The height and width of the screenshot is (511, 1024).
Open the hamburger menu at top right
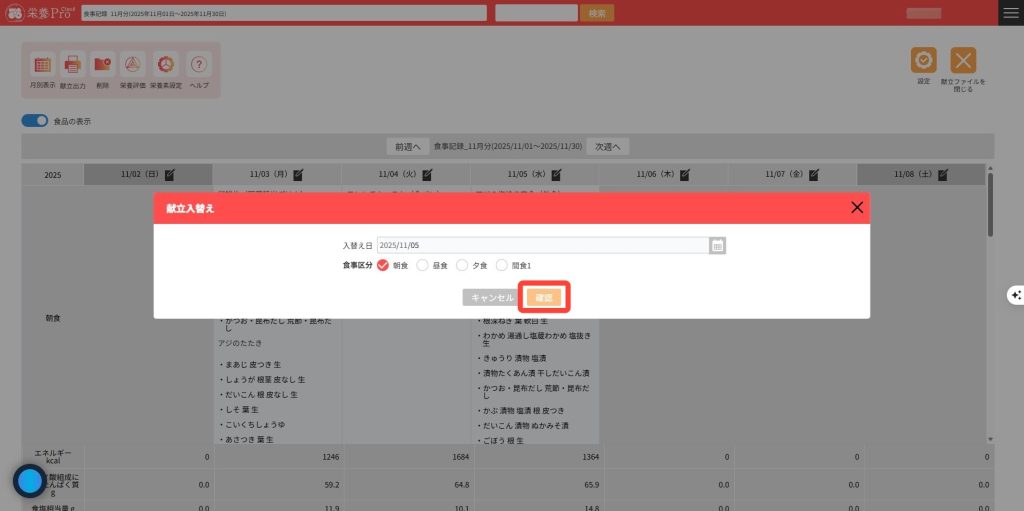click(x=1011, y=12)
